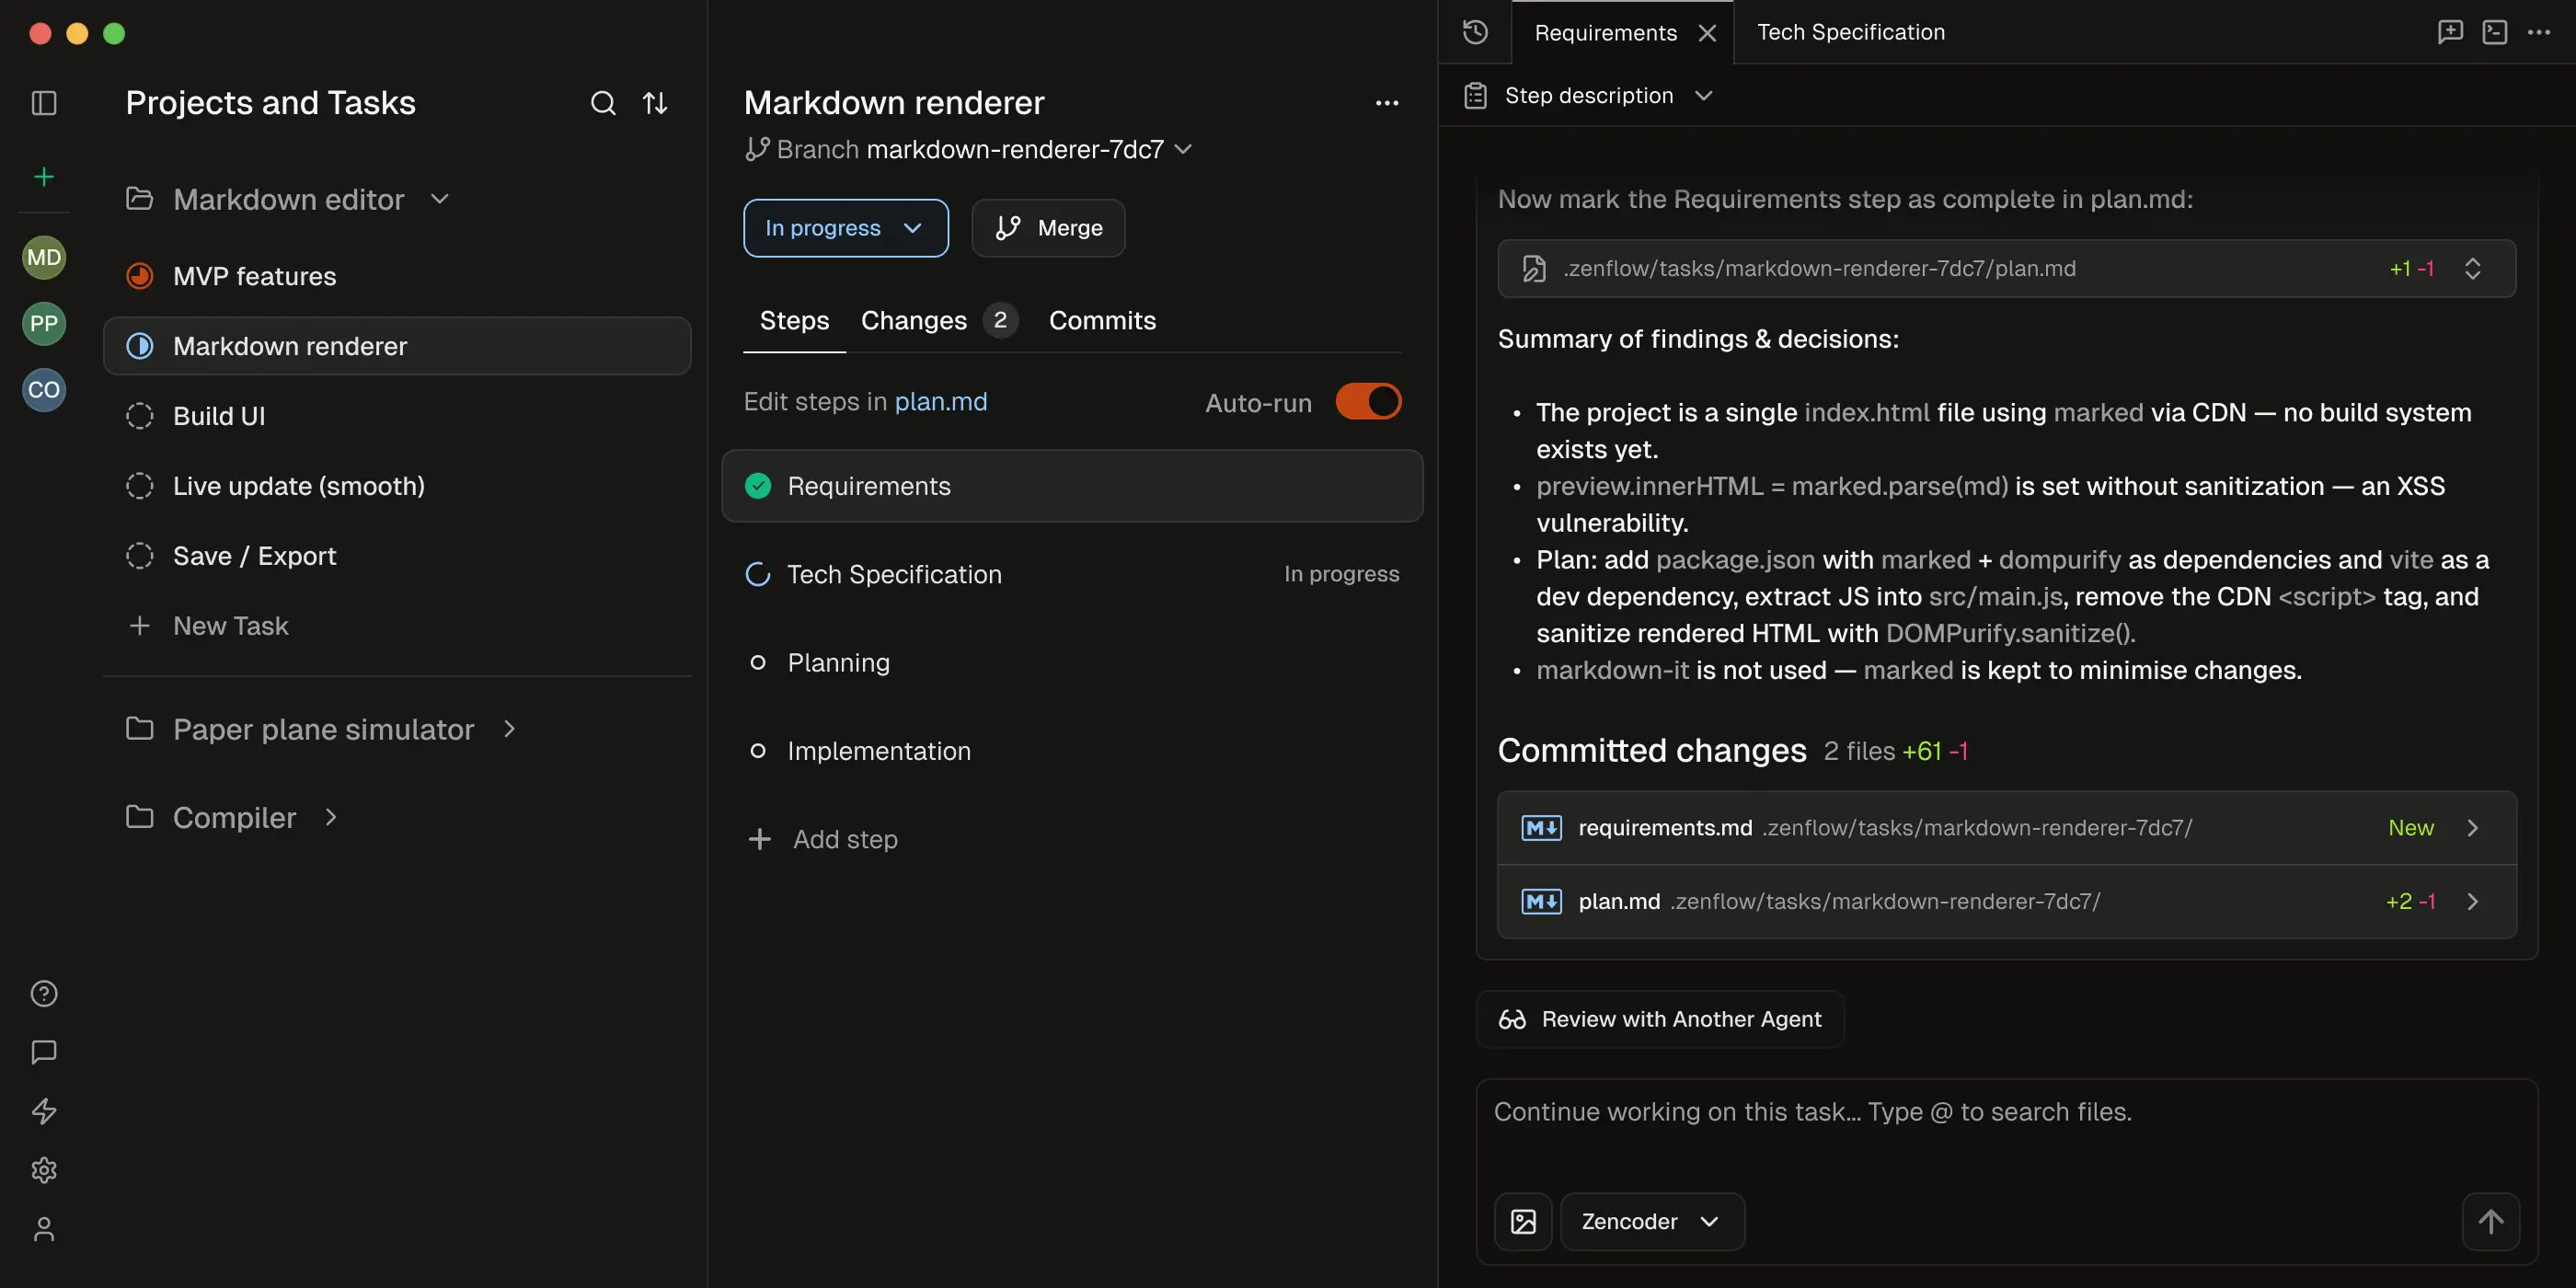Screen dimensions: 2576x1288
Task: Open the terminal panel icon
Action: [2494, 32]
